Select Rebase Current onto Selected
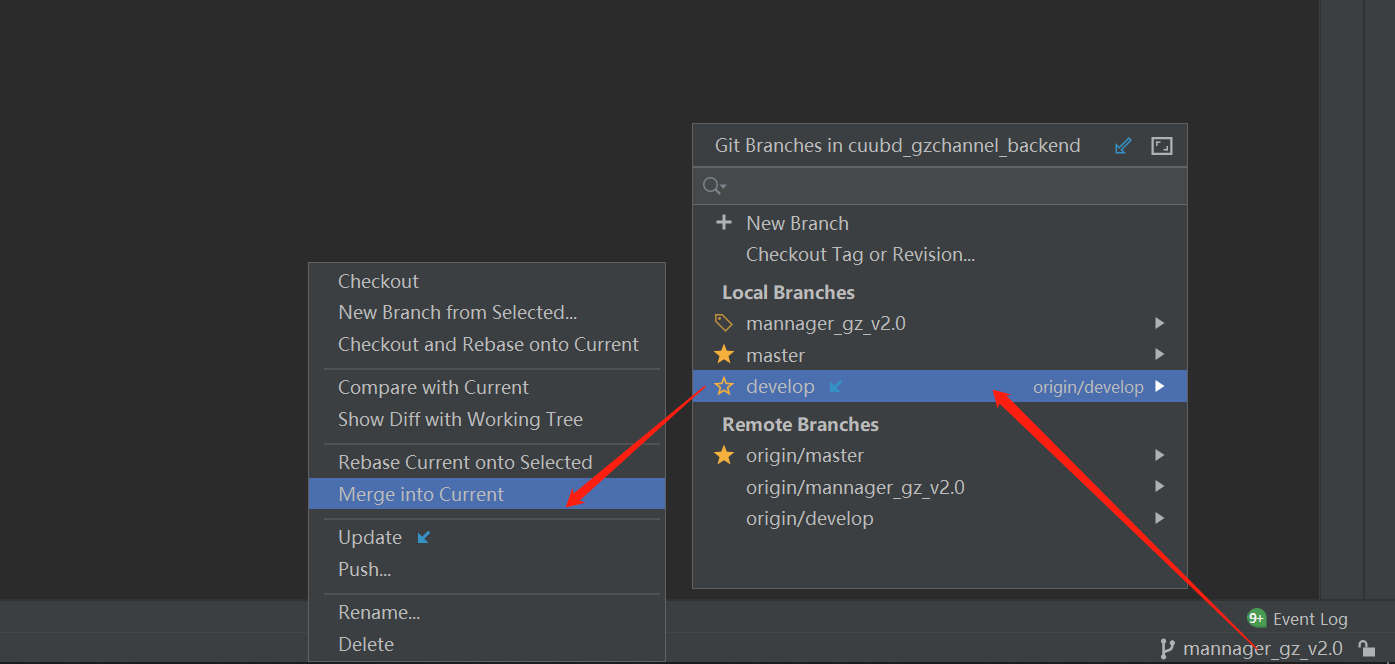The image size is (1395, 664). (487, 462)
